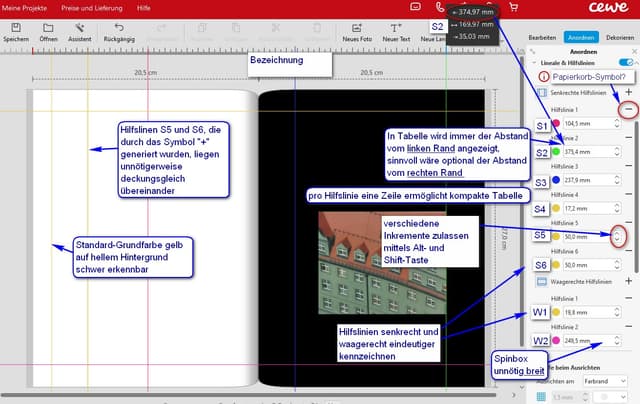Screen dimensions: 640x404
Task: Launch the Assistent wizard
Action: point(80,29)
